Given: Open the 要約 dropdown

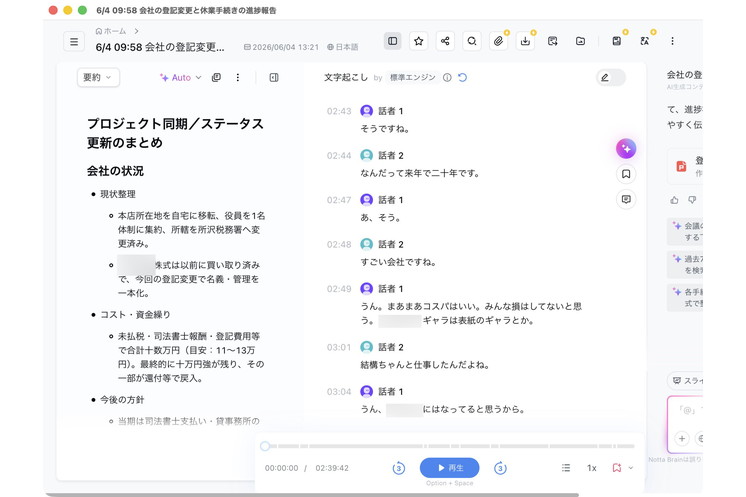Looking at the screenshot, I should [x=98, y=78].
